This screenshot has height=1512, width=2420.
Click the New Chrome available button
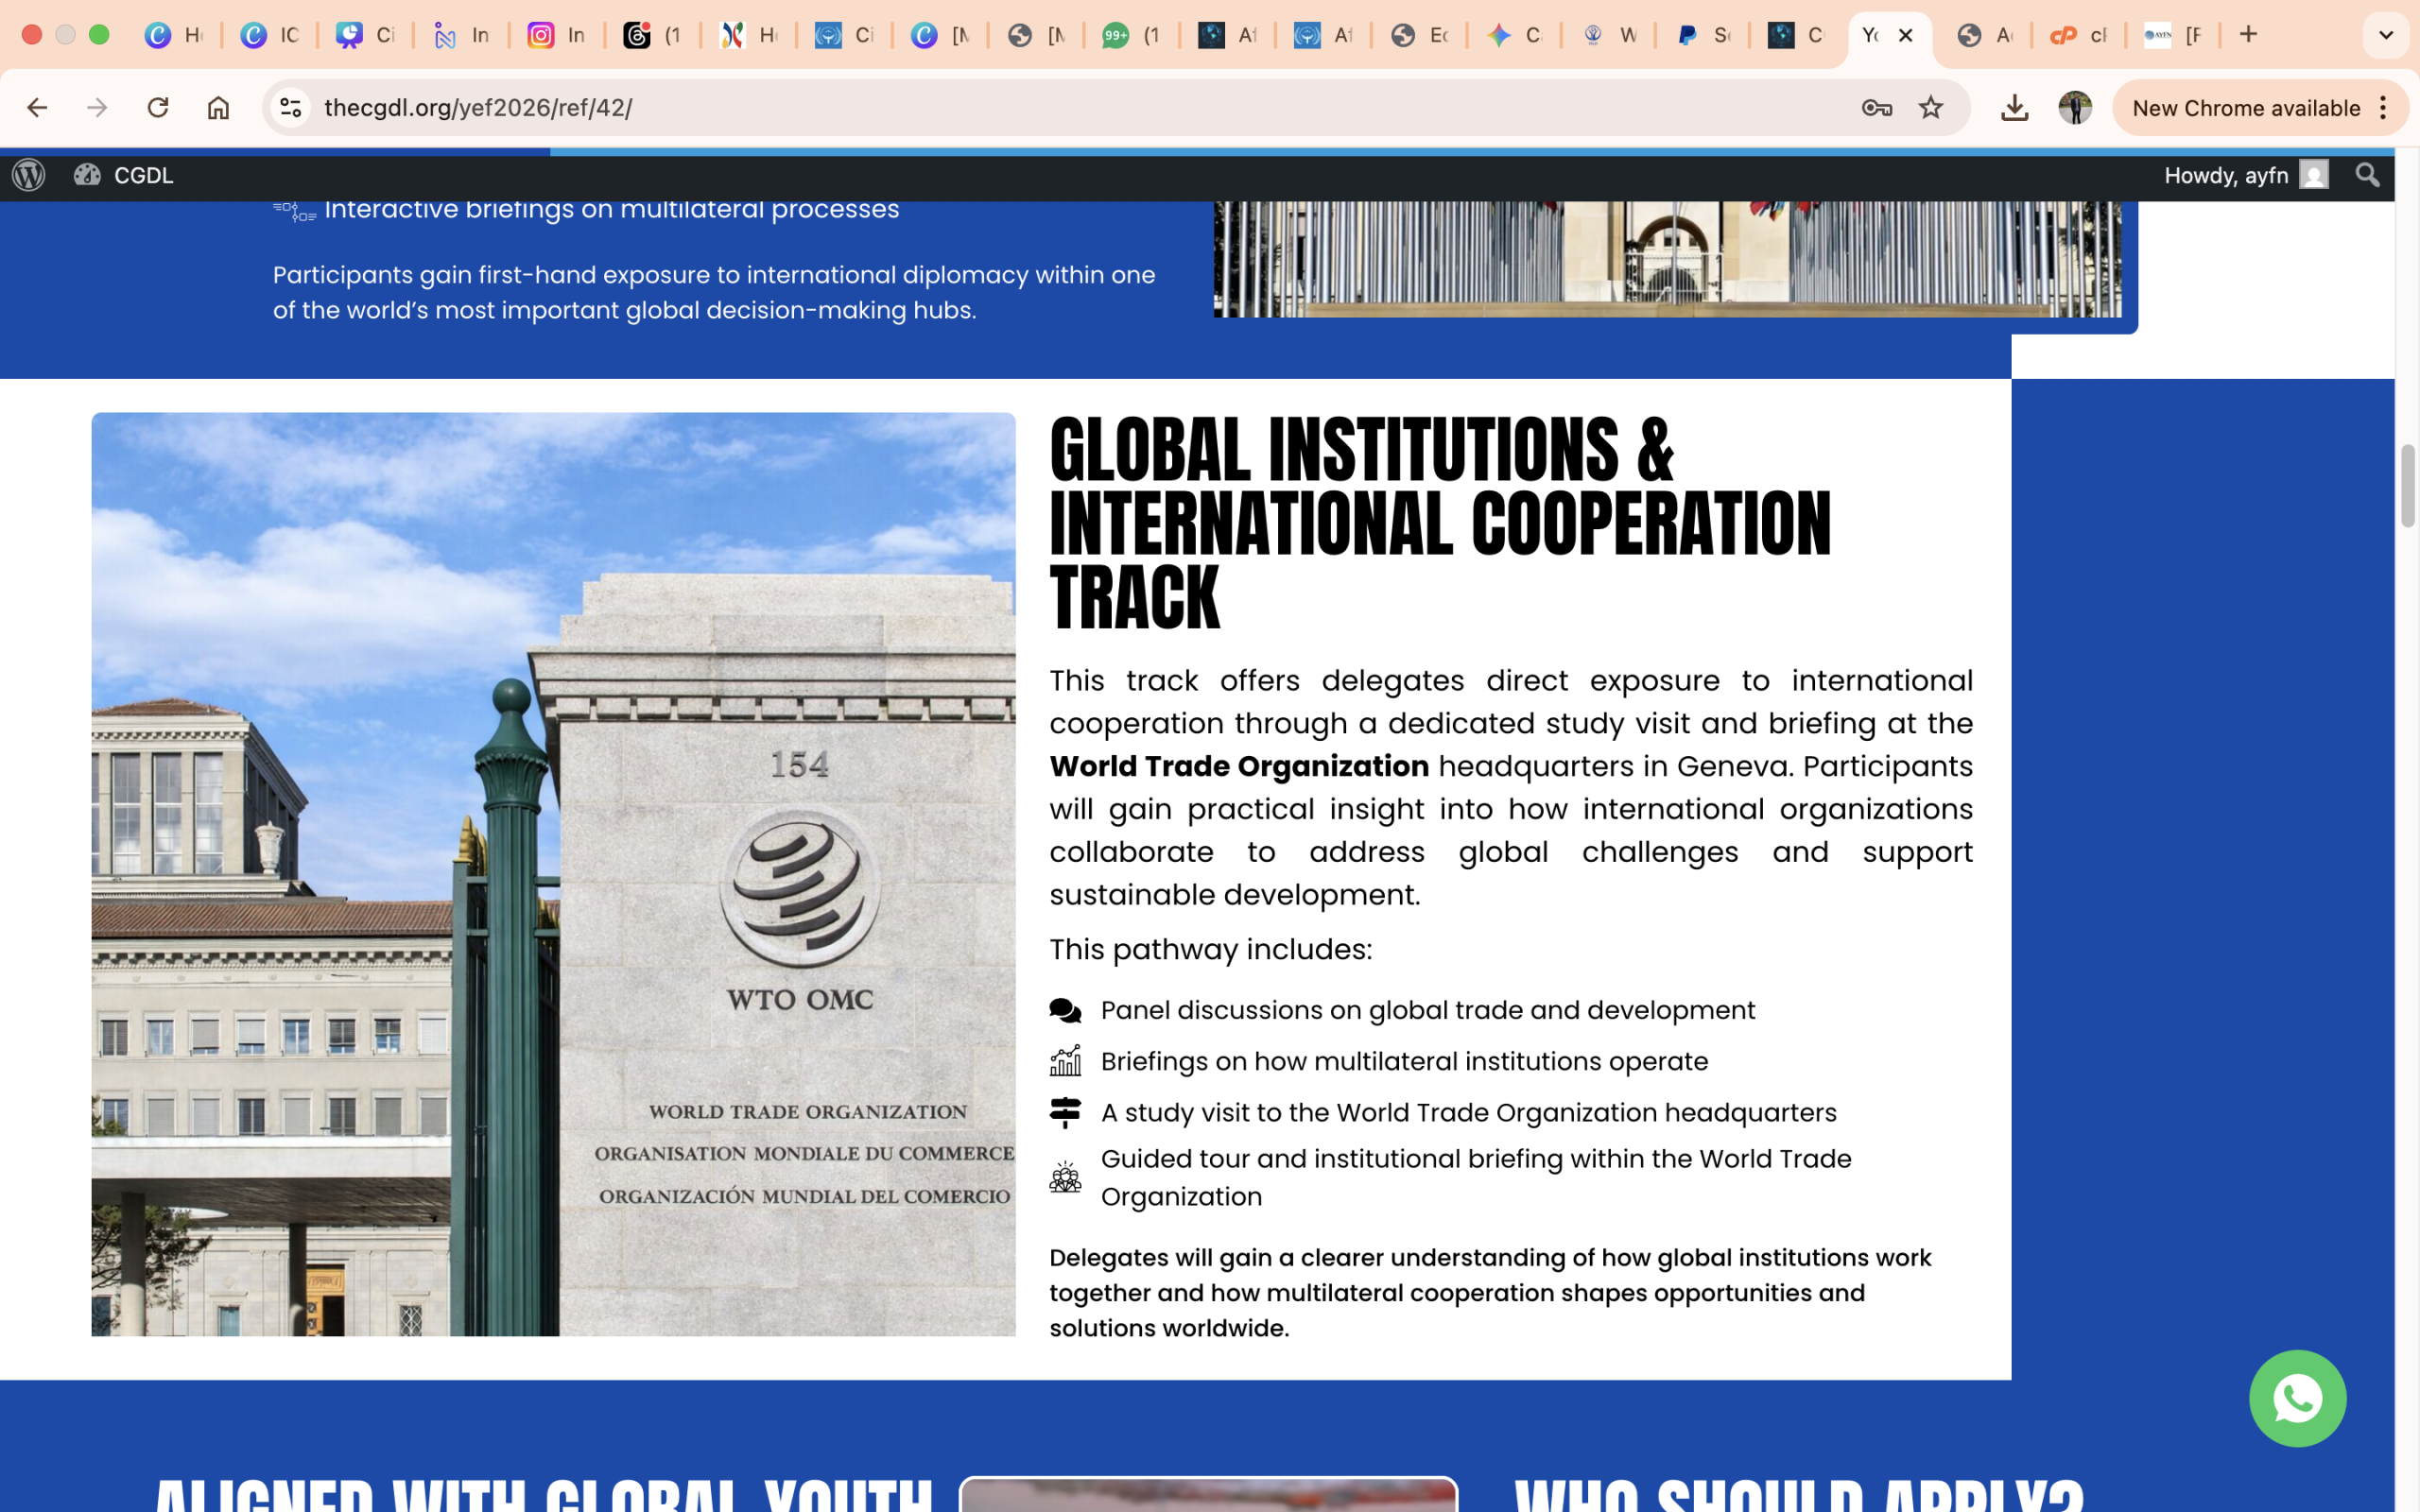[2245, 108]
